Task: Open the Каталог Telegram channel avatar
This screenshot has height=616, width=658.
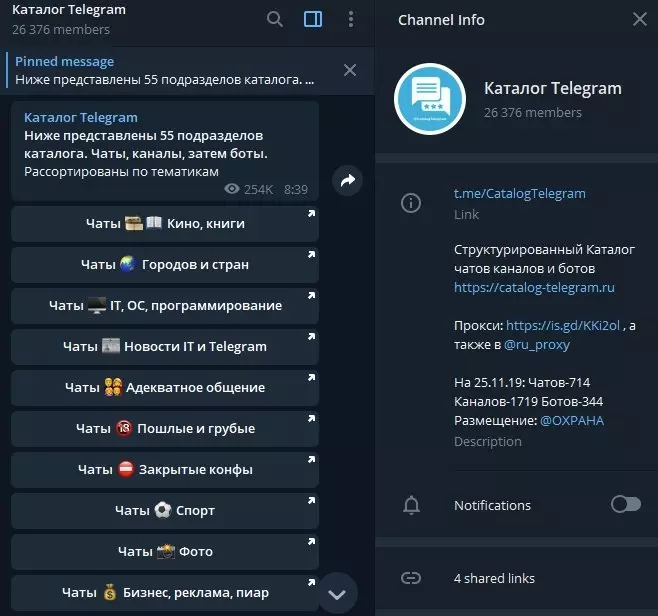Action: (430, 99)
